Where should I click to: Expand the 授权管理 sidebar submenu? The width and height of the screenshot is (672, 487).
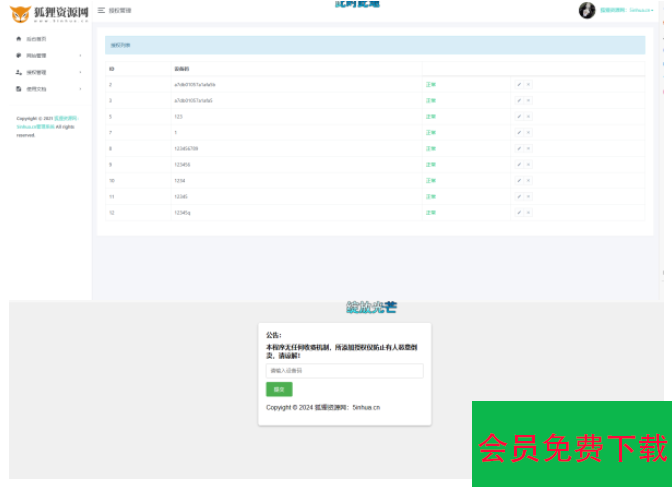click(x=80, y=72)
